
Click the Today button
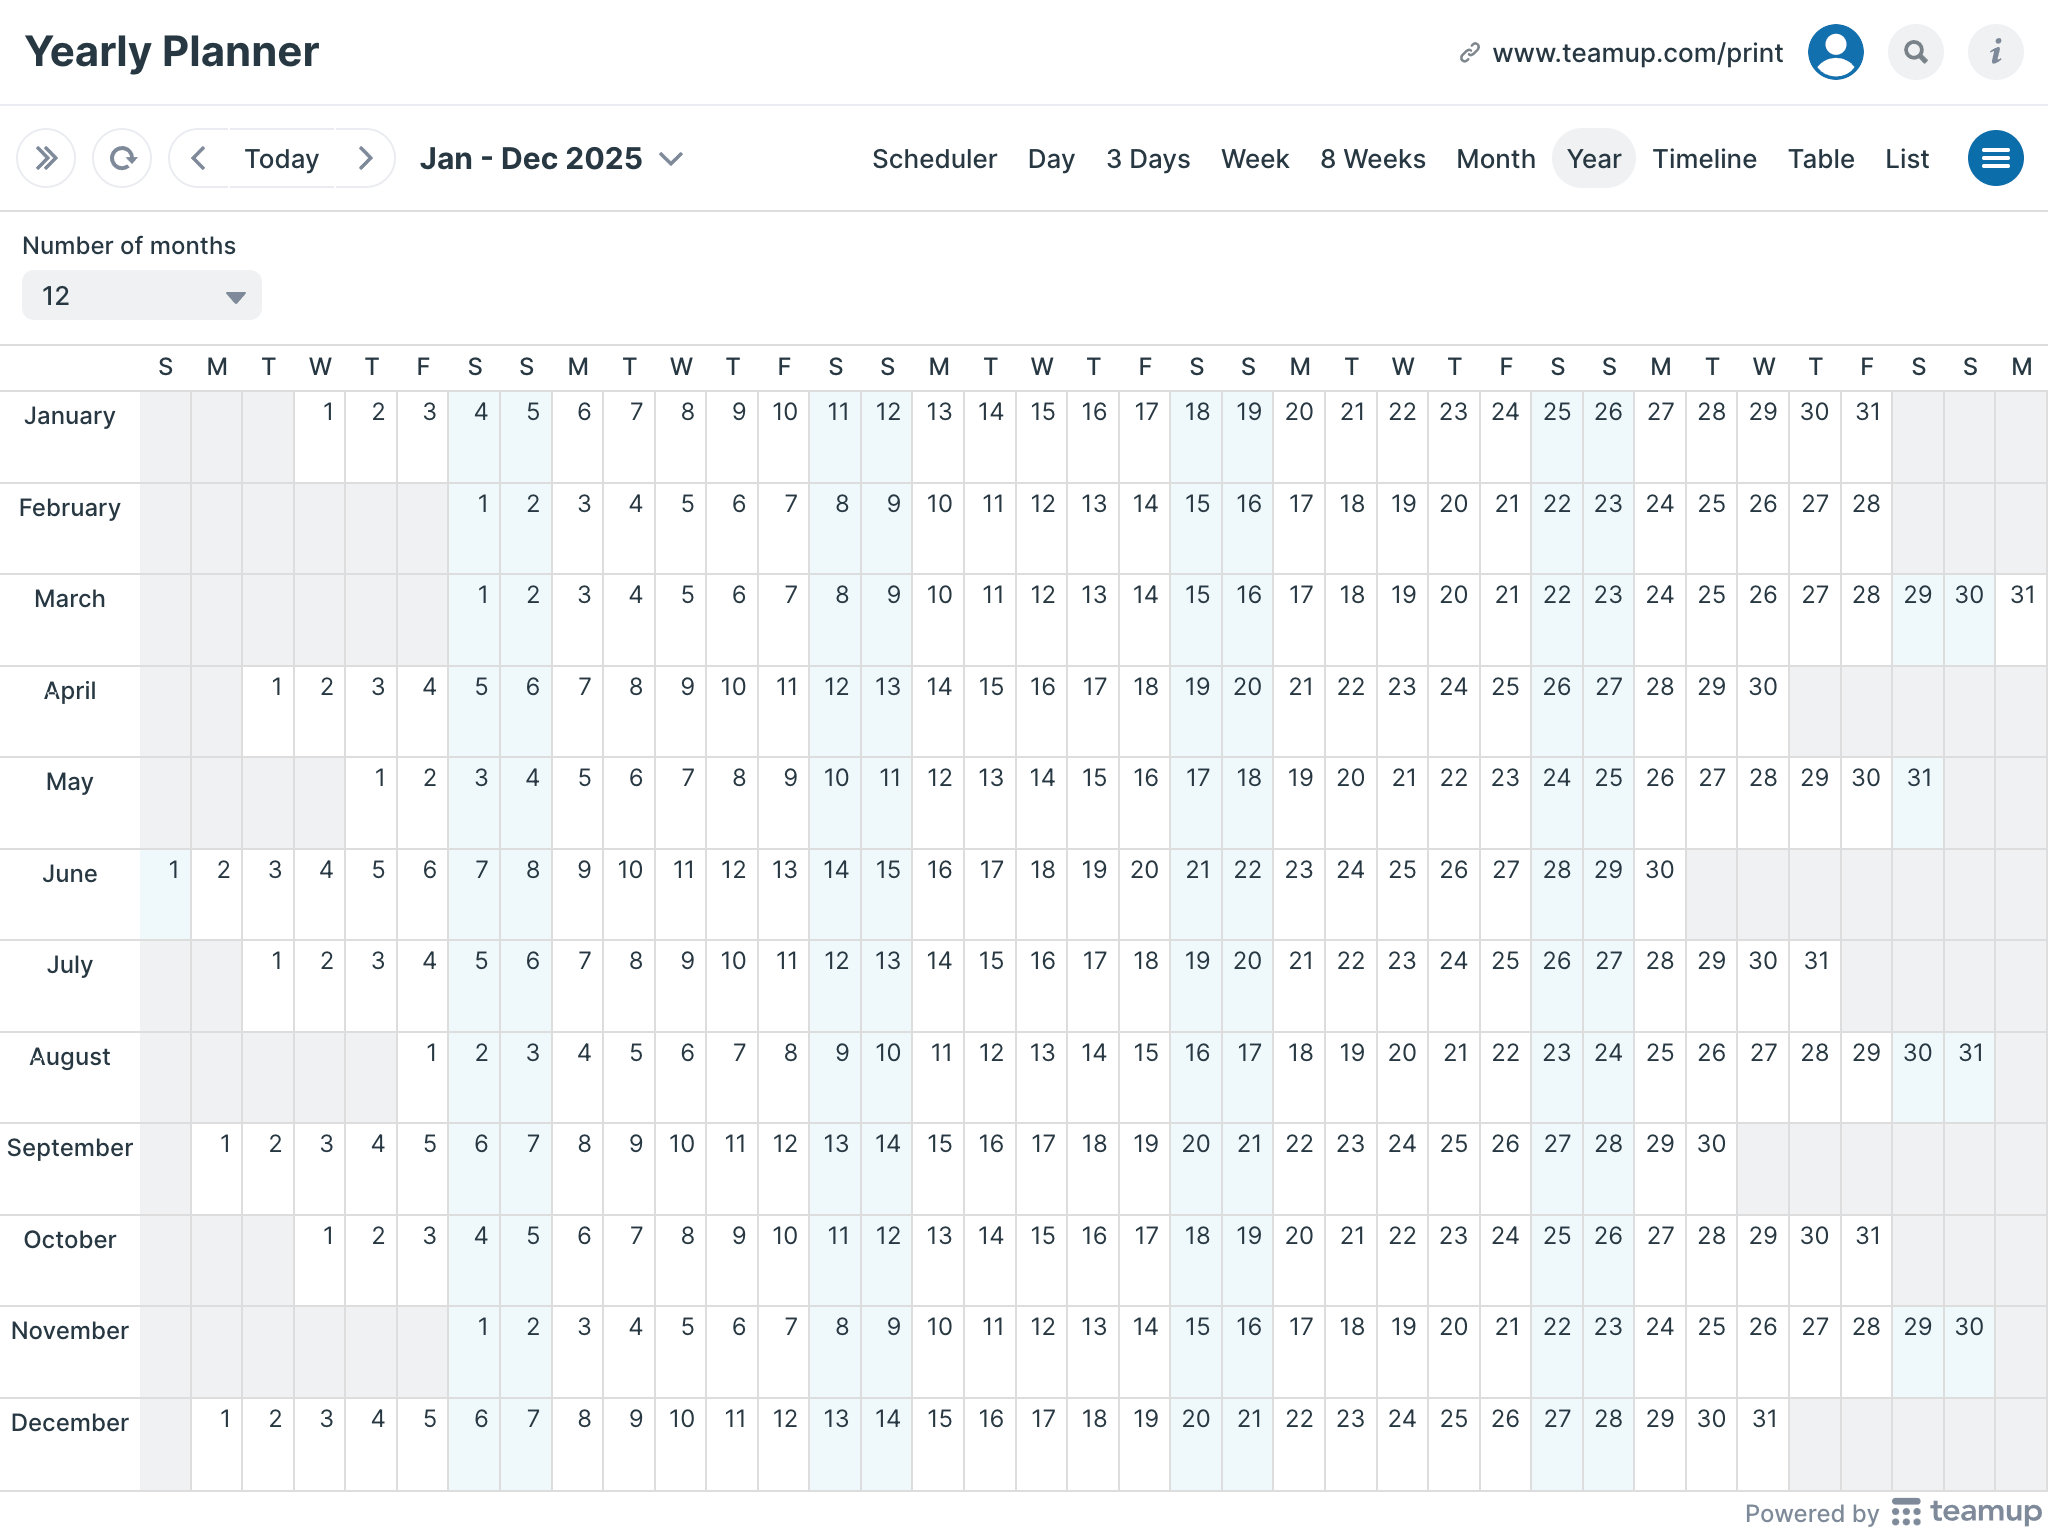click(x=281, y=158)
